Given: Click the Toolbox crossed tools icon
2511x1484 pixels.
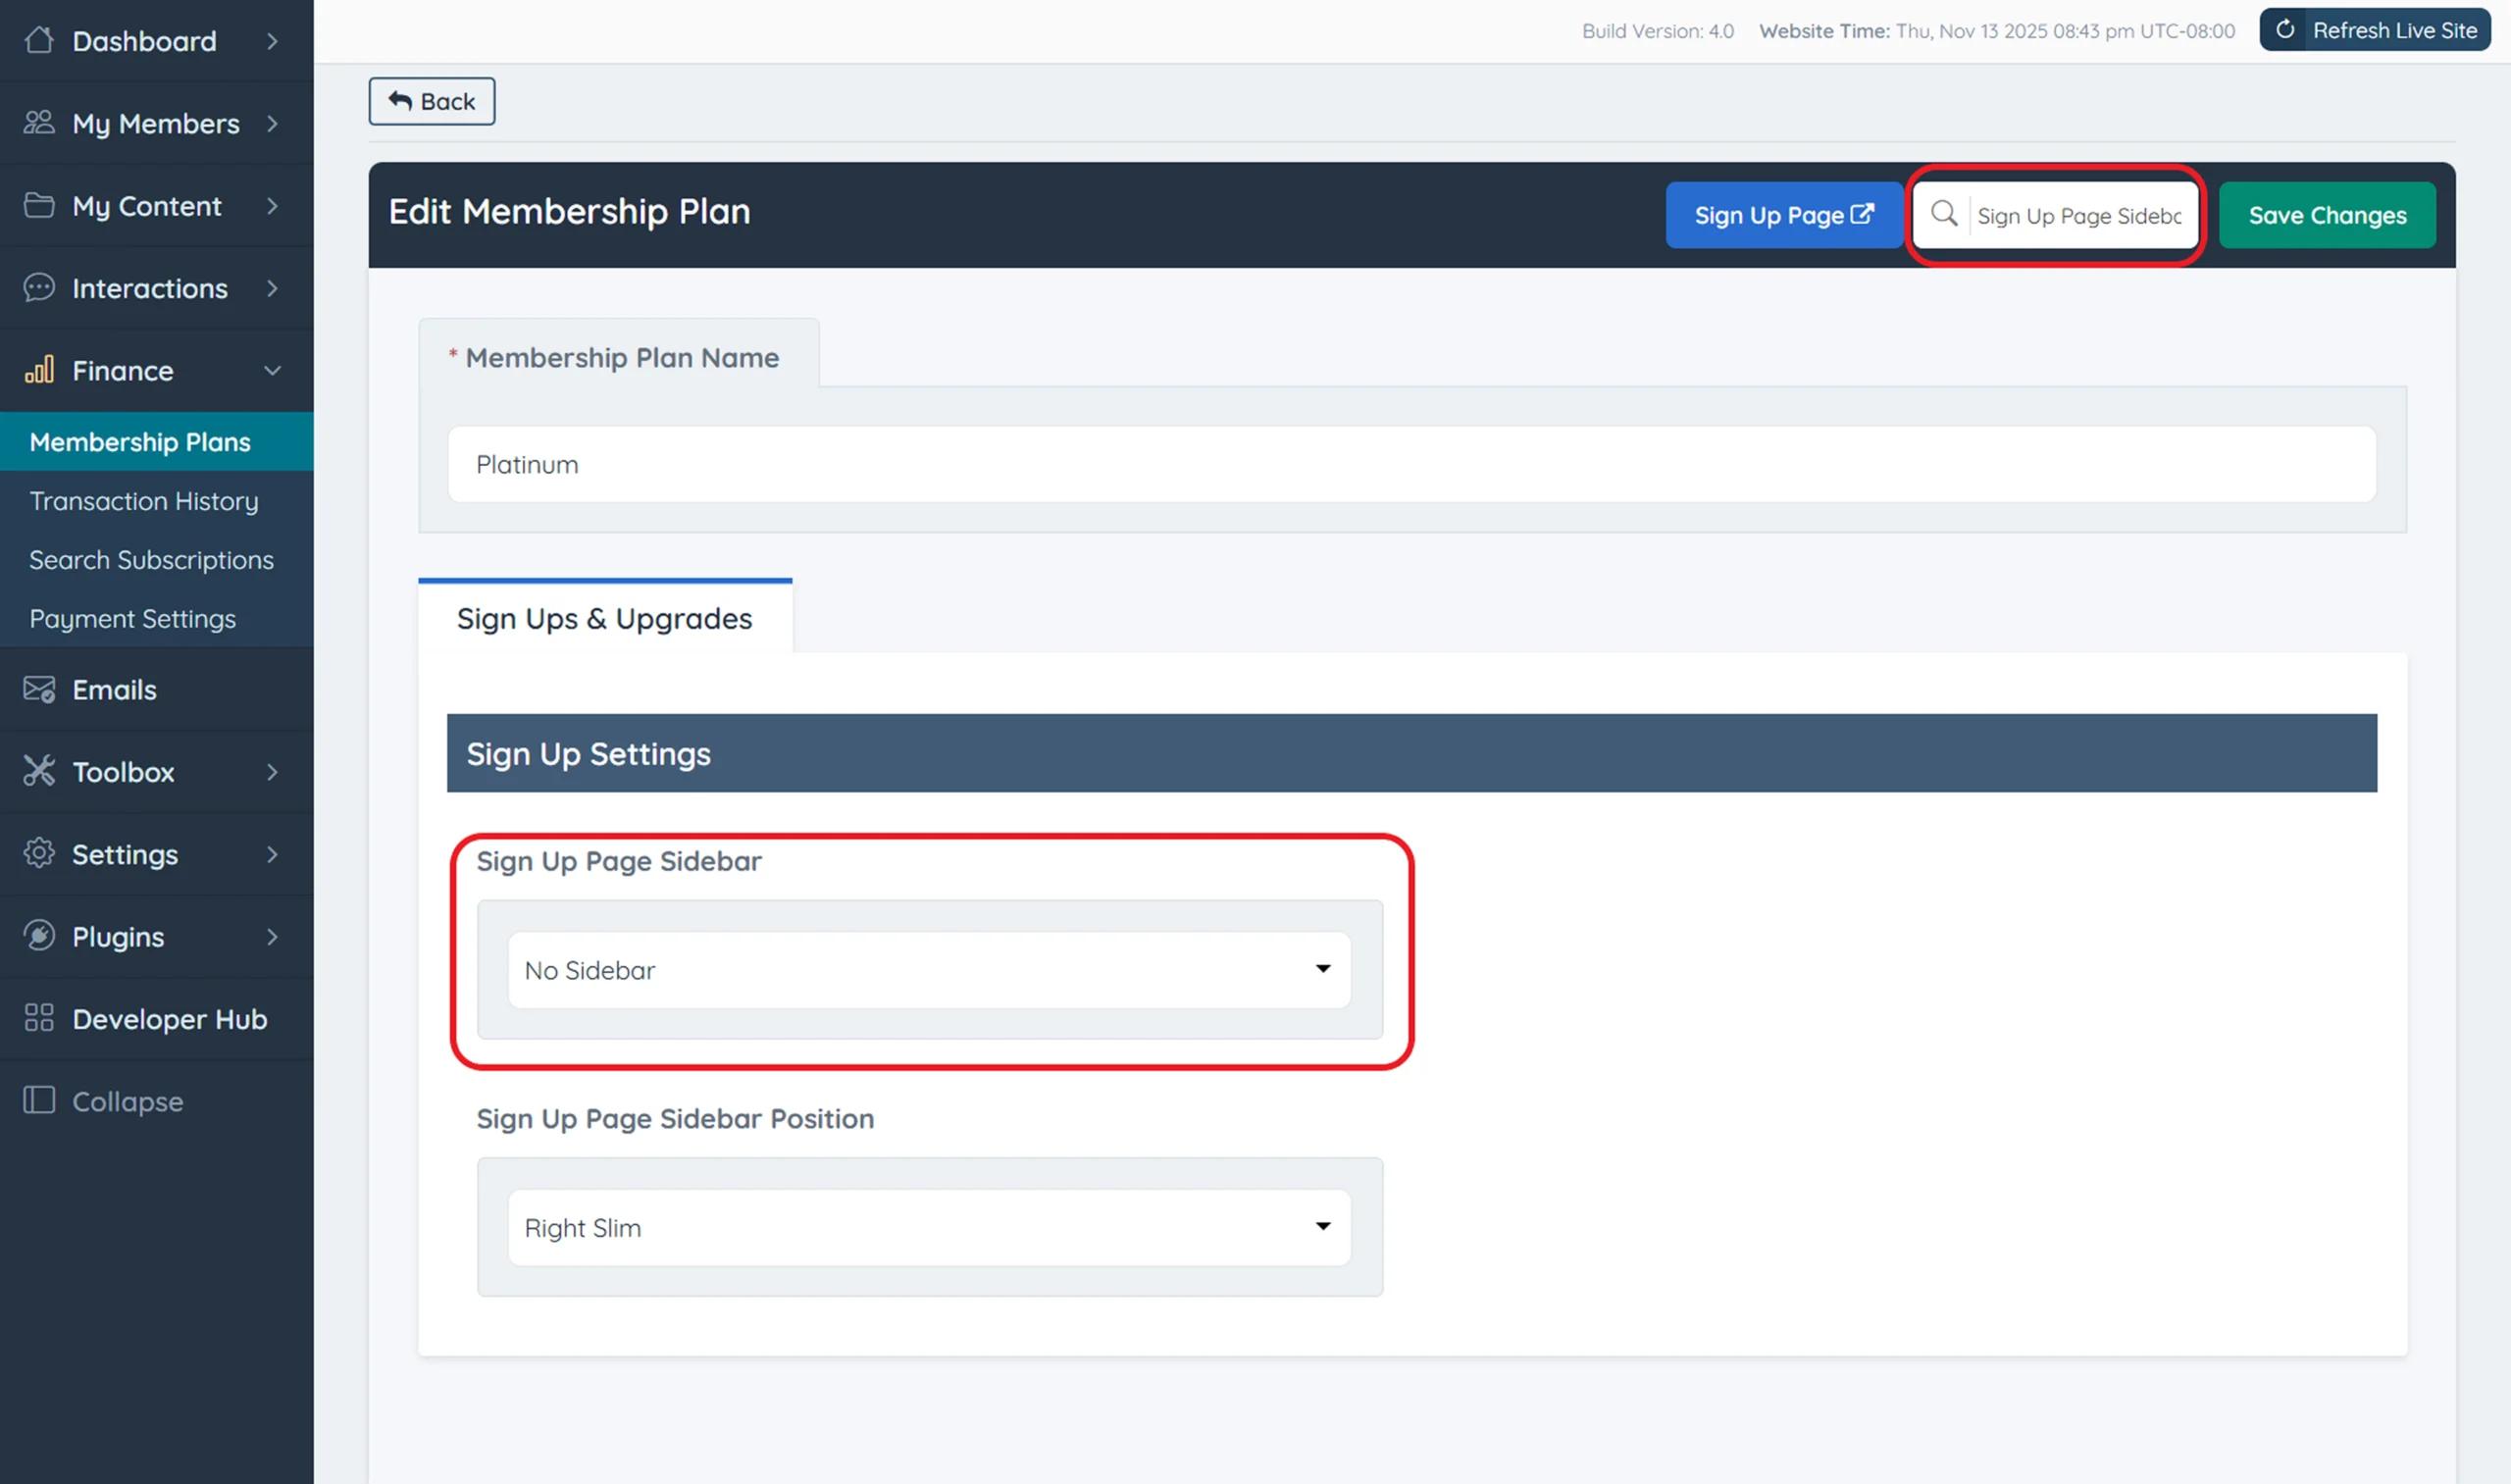Looking at the screenshot, I should pyautogui.click(x=39, y=771).
